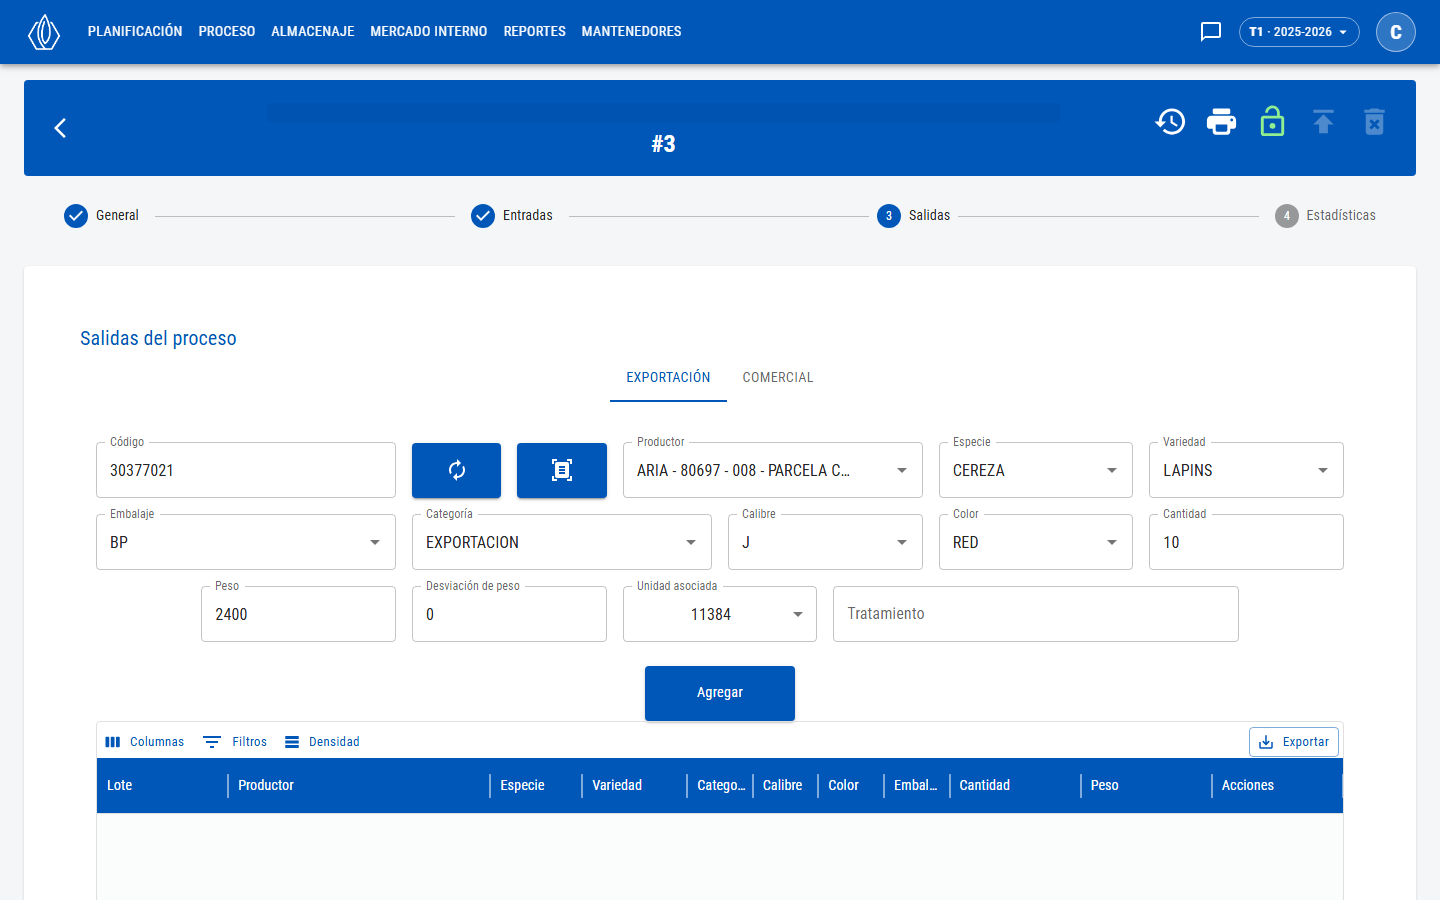The height and width of the screenshot is (900, 1440).
Task: Expand the Productor dropdown
Action: pyautogui.click(x=773, y=470)
